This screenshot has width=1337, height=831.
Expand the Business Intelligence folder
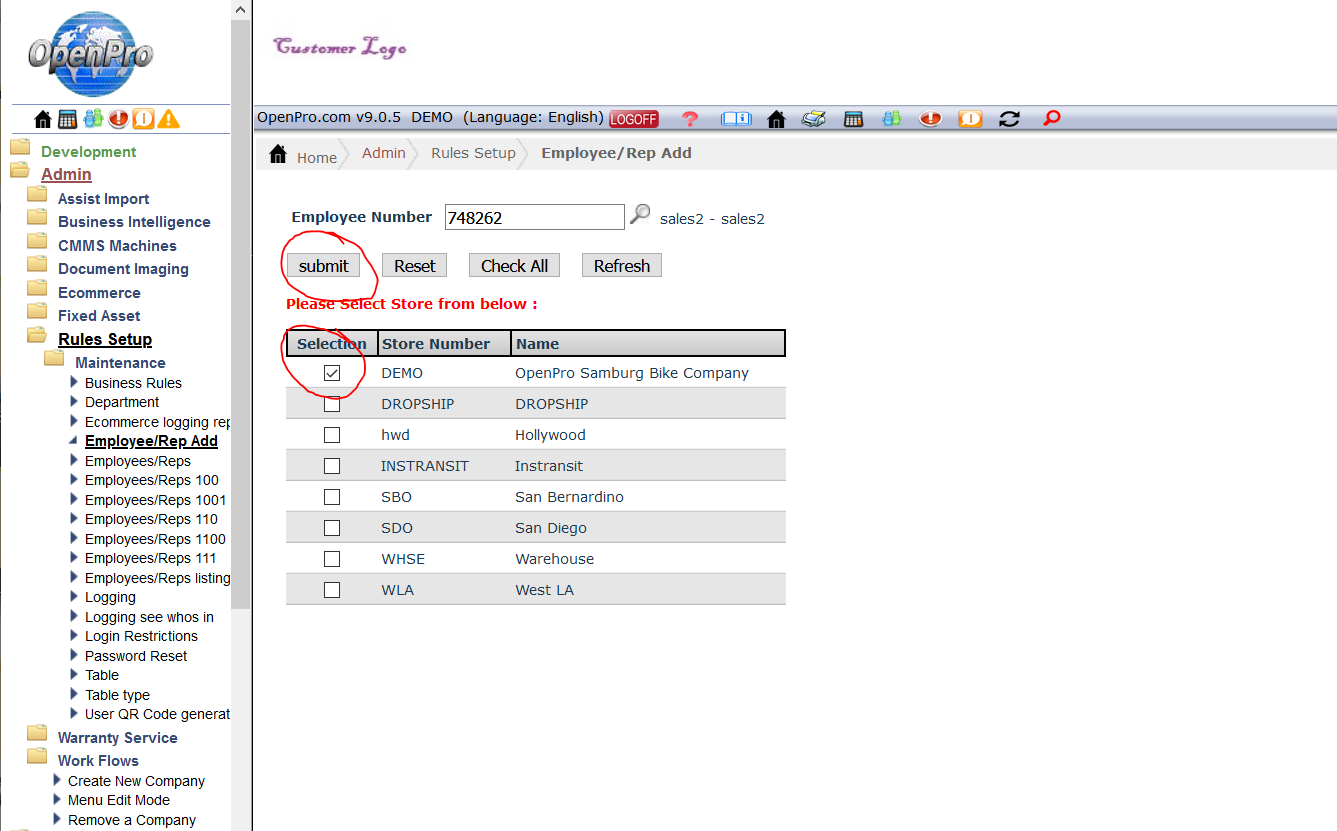click(x=134, y=222)
